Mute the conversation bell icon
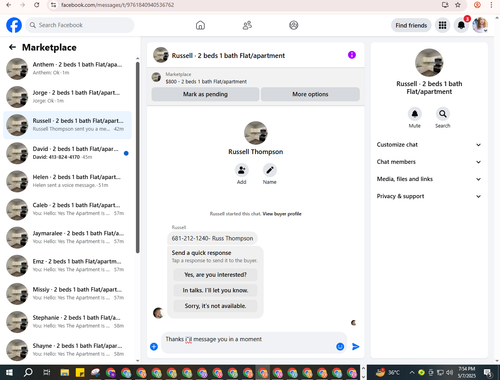 click(x=415, y=114)
